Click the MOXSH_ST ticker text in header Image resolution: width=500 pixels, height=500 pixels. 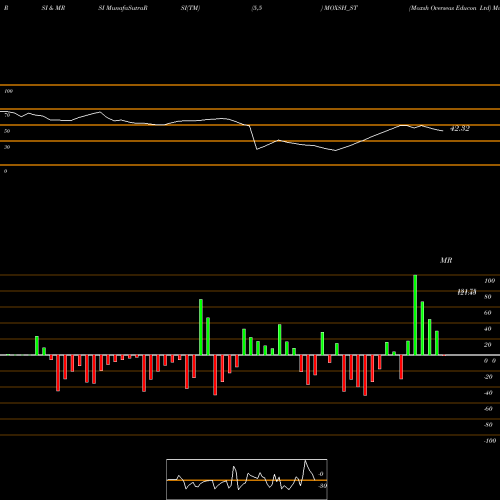340,8
